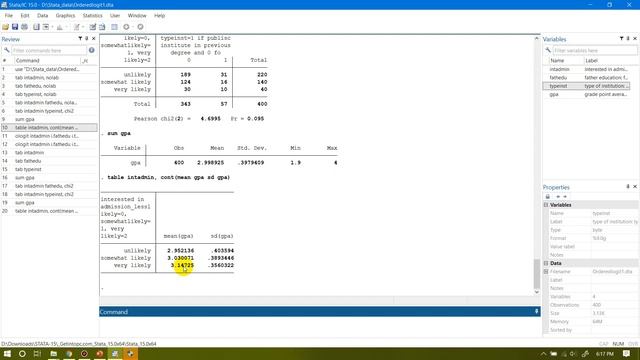Click the Variables panel filter funnel icon
Image resolution: width=640 pixels, height=360 pixels.
coord(621,38)
